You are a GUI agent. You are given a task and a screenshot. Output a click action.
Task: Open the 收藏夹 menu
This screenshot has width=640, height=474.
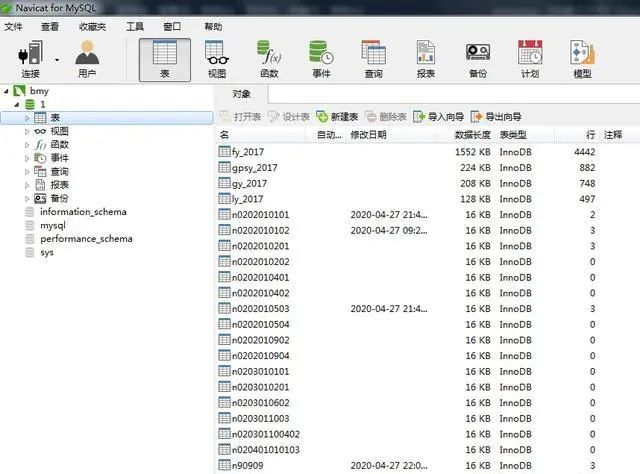click(x=93, y=27)
